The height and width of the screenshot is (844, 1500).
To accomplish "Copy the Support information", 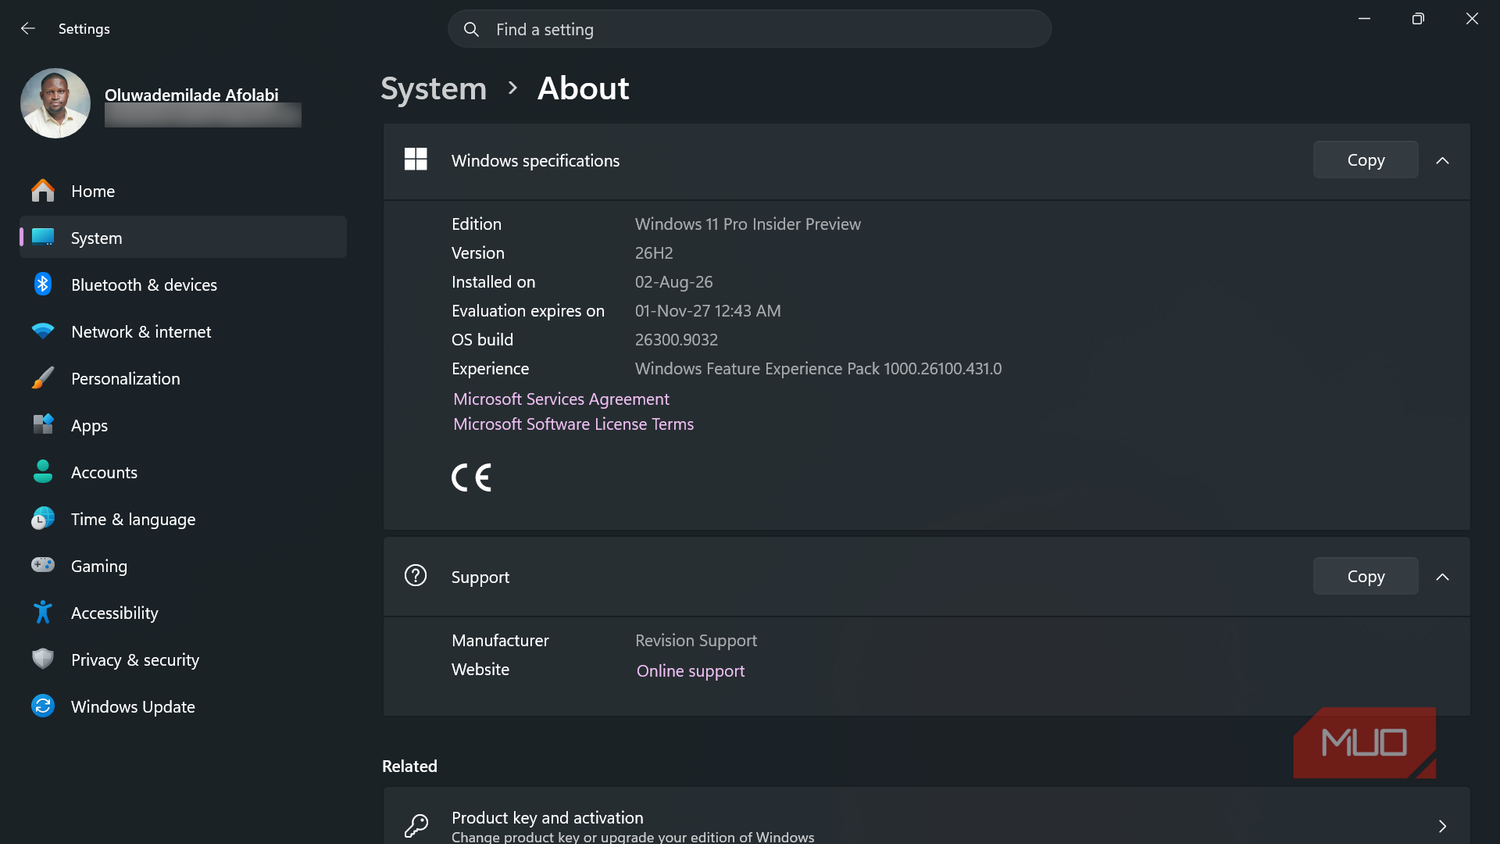I will [1365, 577].
